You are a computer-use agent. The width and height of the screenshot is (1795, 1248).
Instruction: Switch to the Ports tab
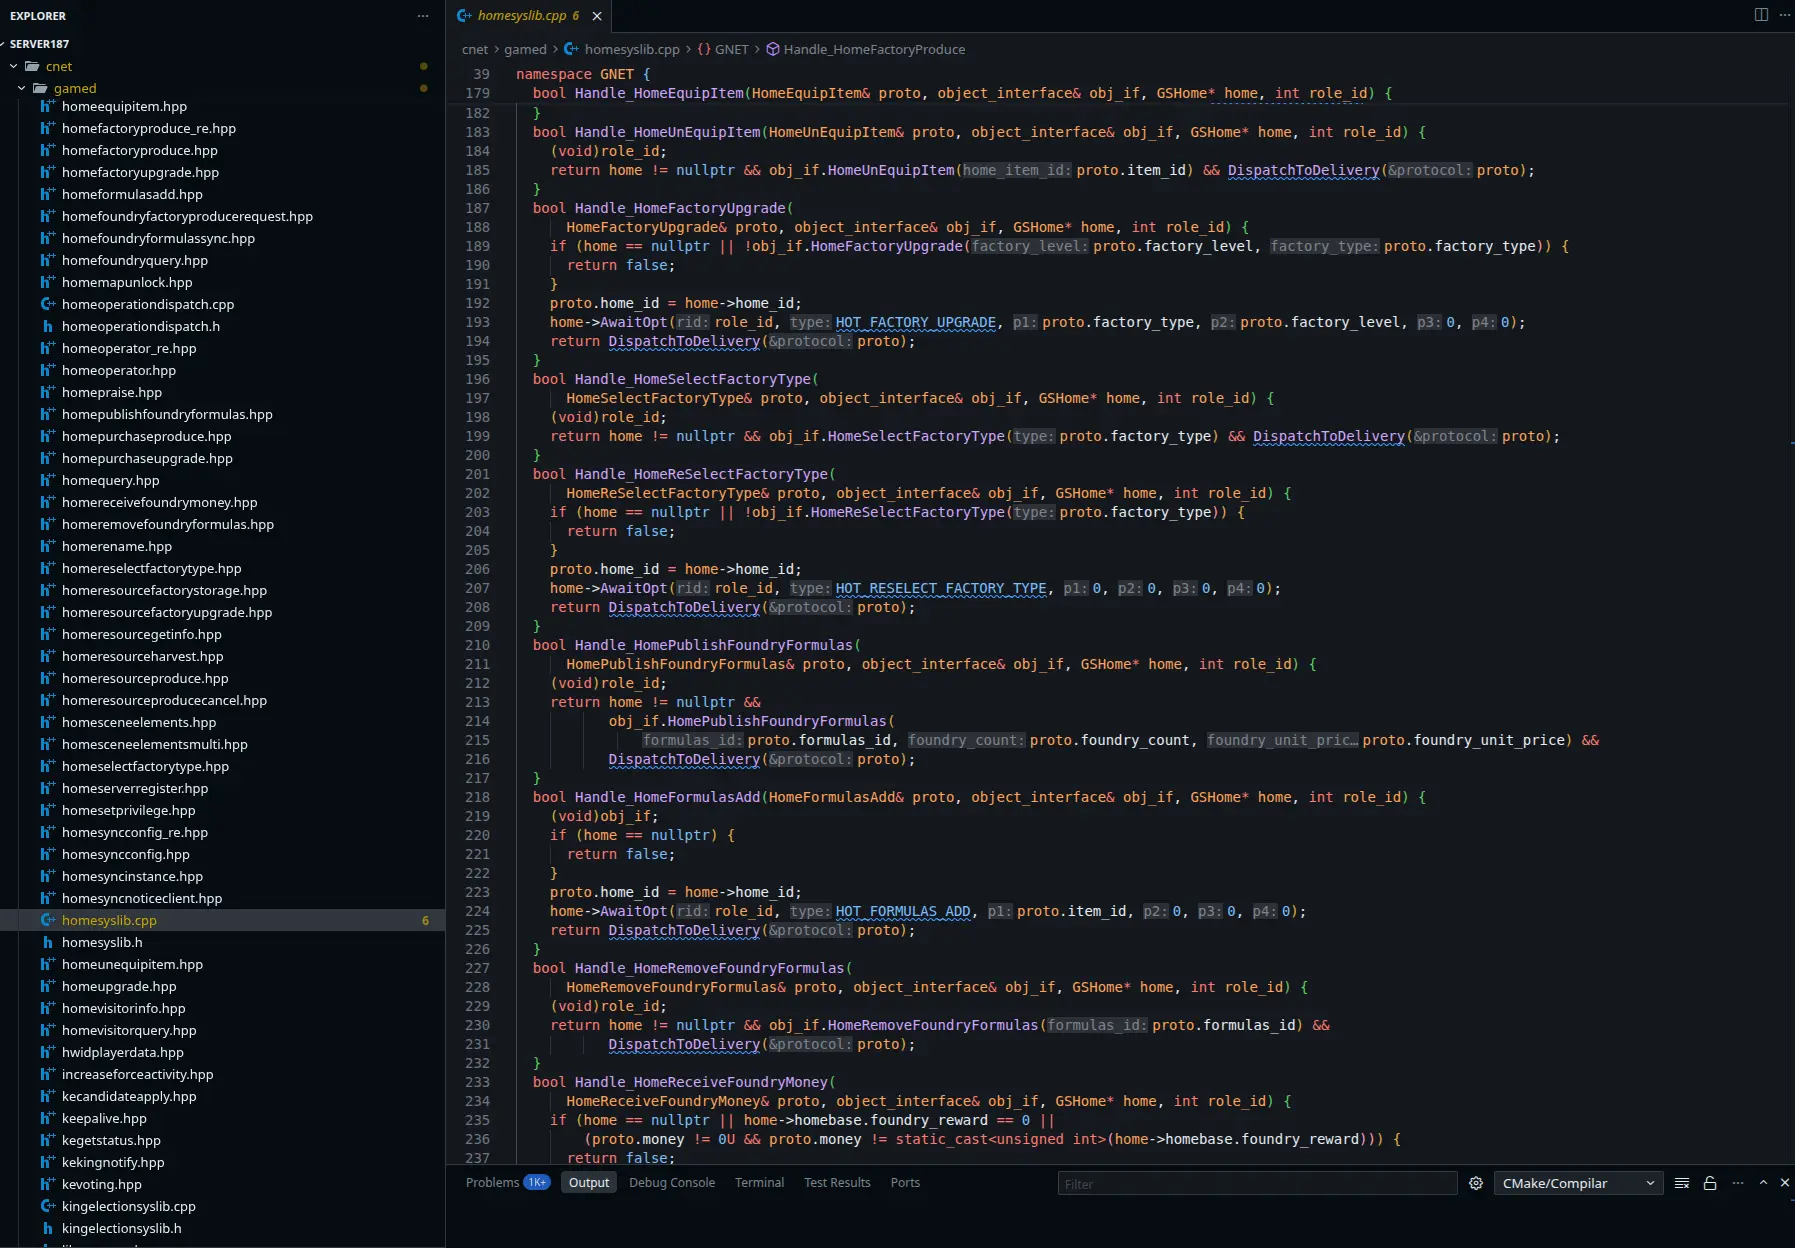click(905, 1182)
